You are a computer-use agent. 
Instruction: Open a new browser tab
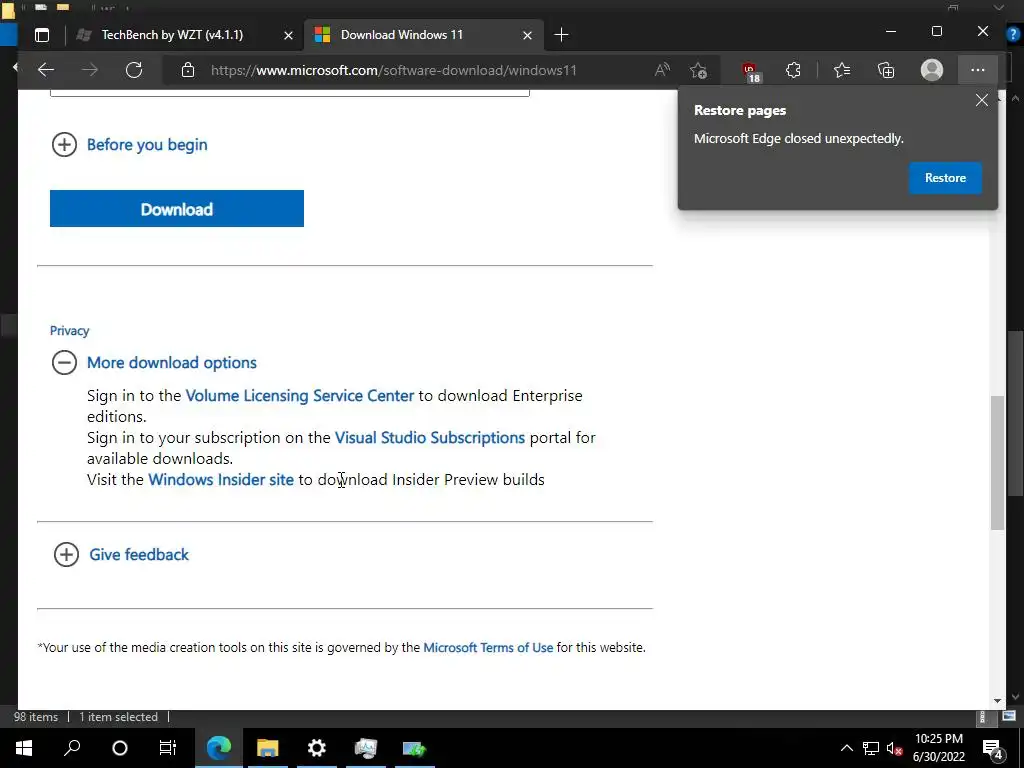[x=561, y=35]
